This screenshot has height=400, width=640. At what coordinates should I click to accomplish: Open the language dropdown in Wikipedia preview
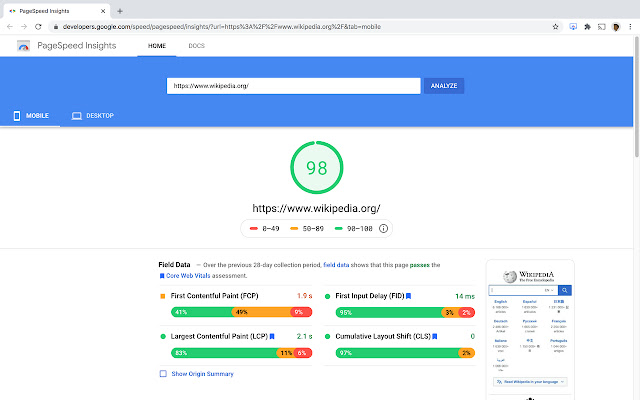[549, 290]
